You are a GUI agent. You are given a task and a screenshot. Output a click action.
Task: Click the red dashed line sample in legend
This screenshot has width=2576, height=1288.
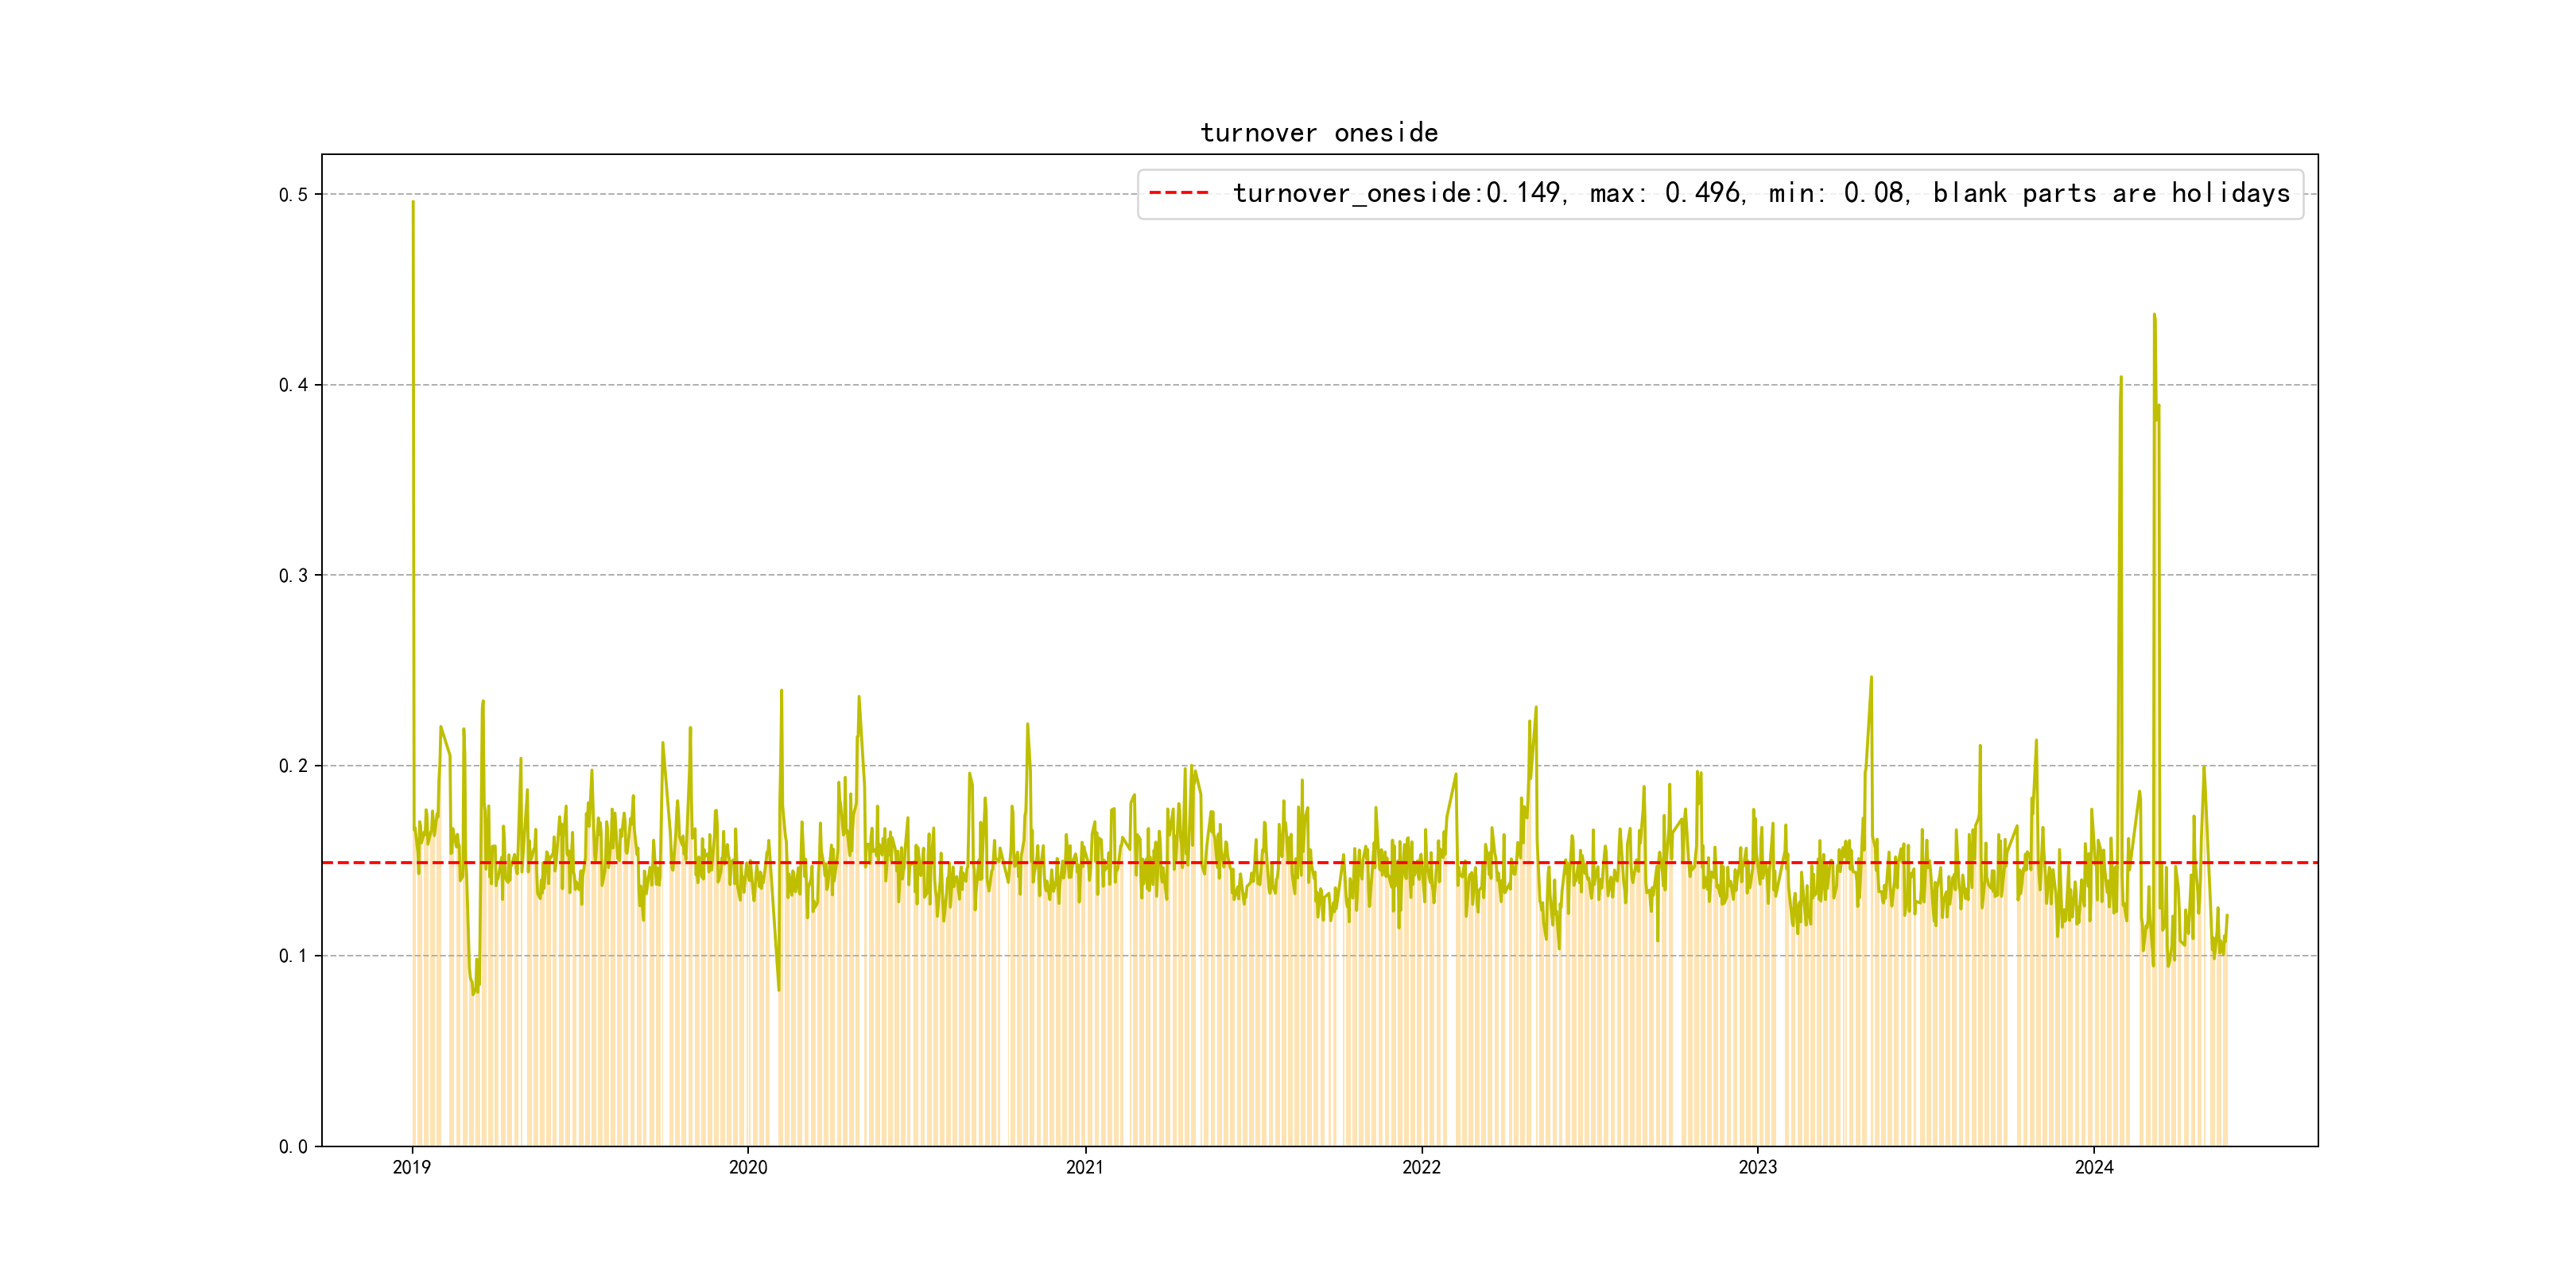pos(1179,193)
